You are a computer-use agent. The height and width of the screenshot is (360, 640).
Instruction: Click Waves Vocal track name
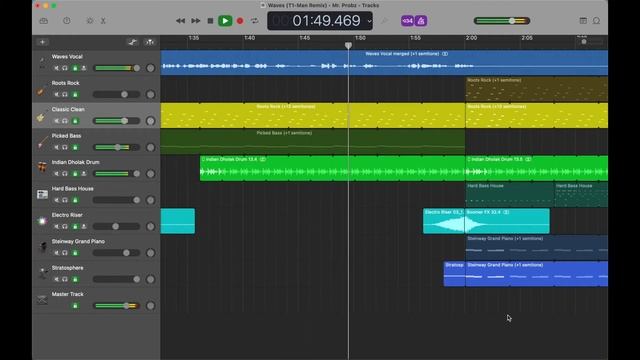pos(67,57)
